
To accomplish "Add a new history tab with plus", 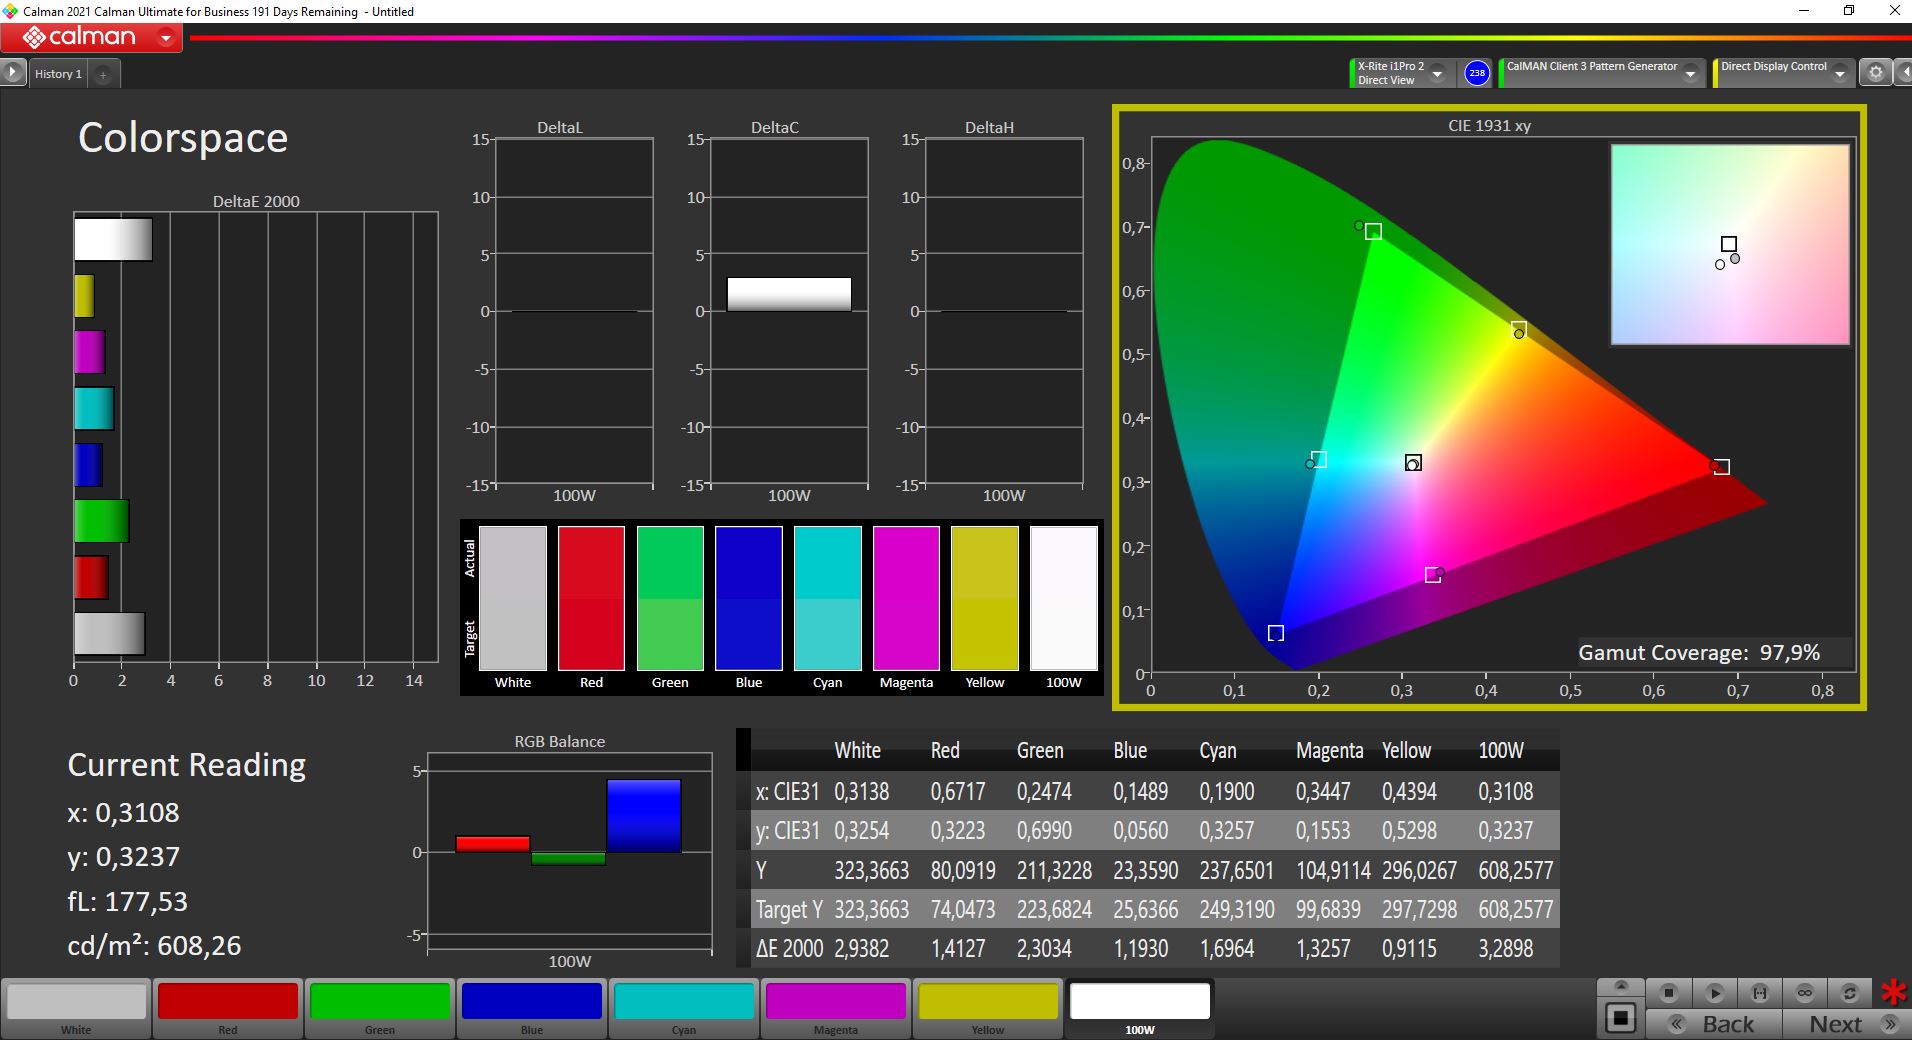I will (x=102, y=74).
